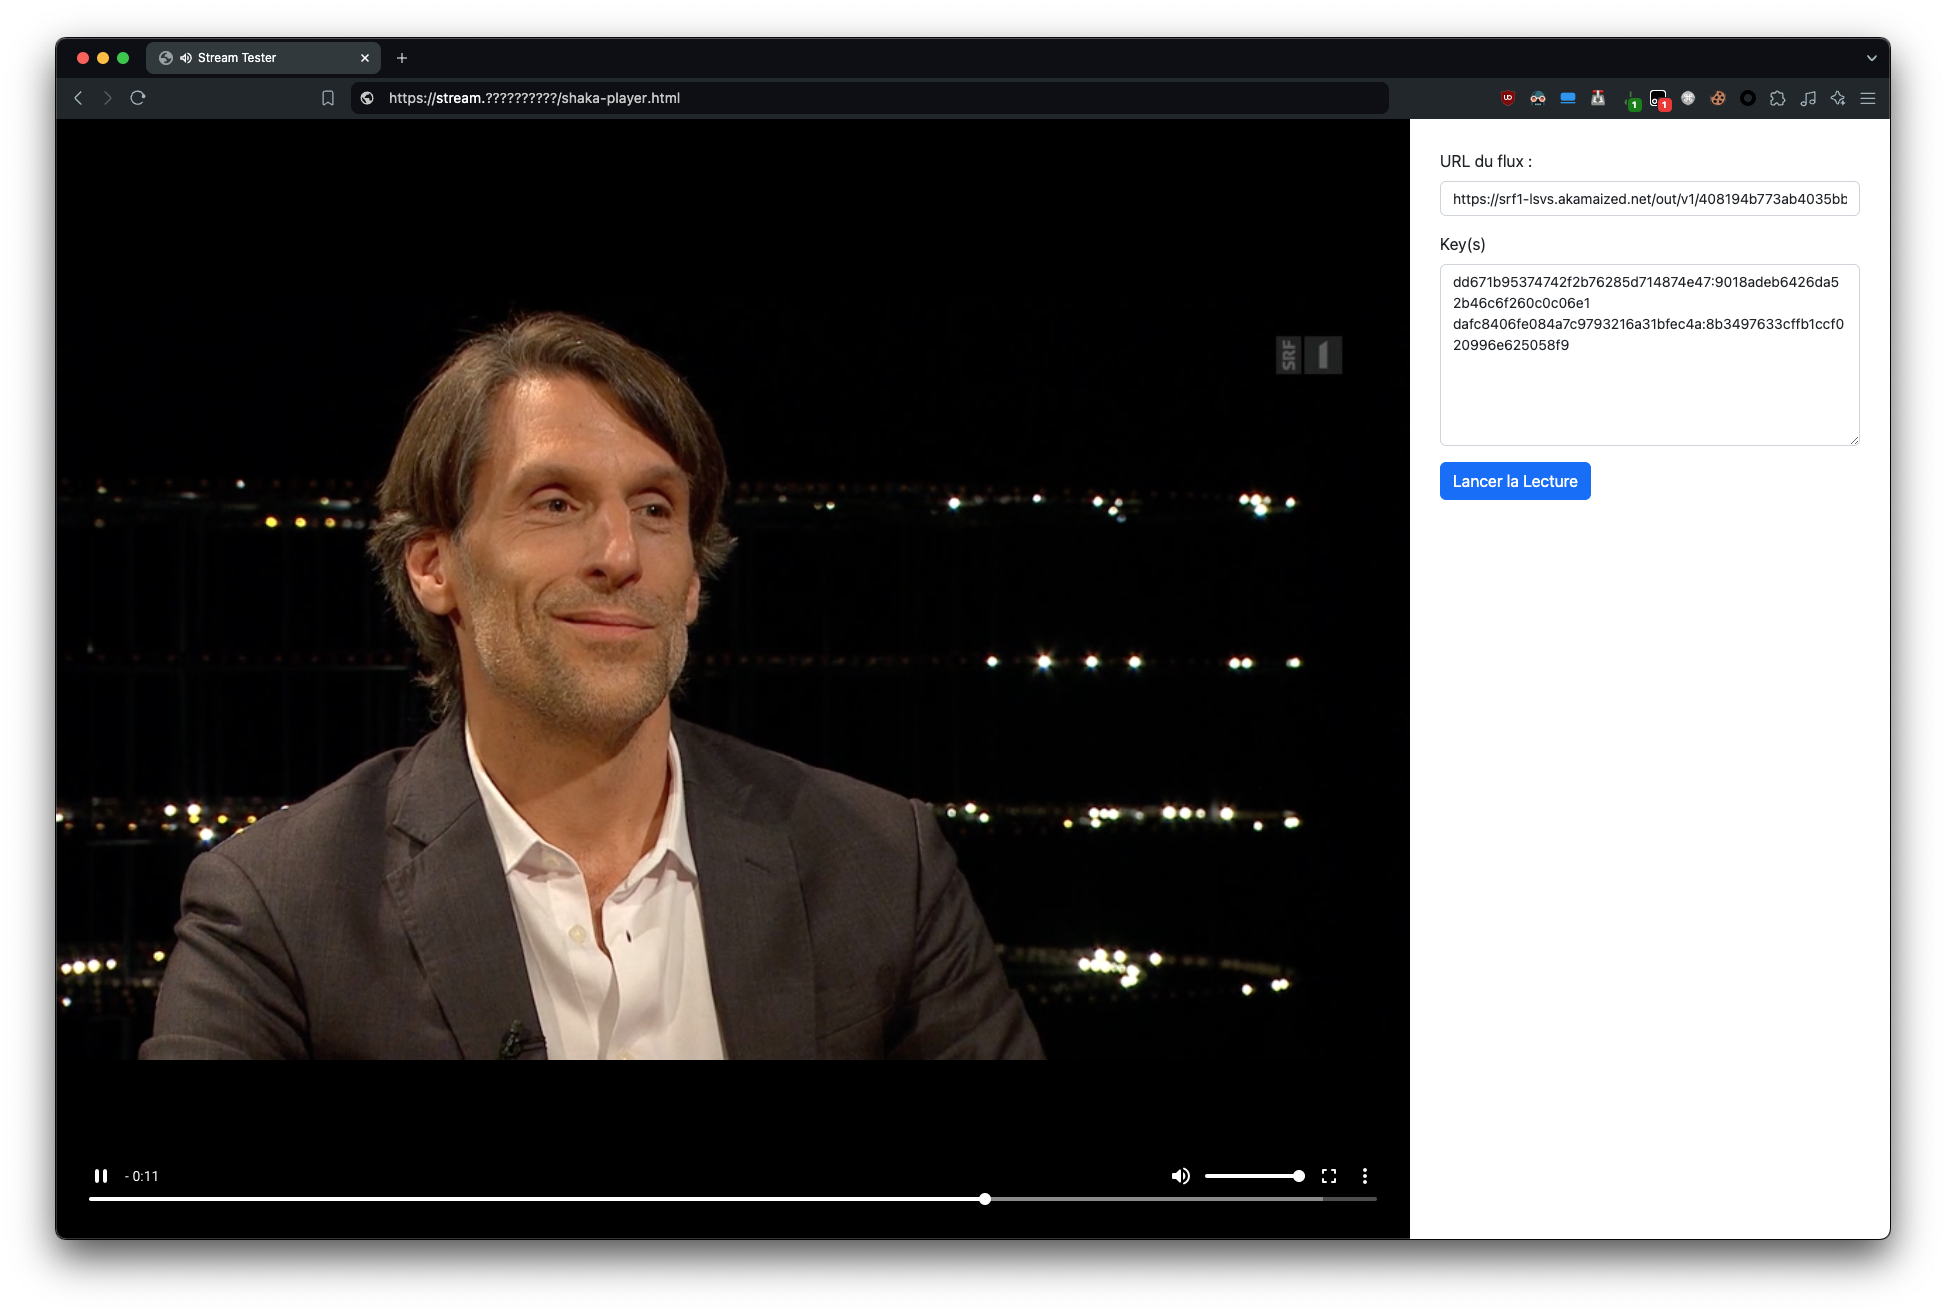Expand the tab list chevron at top right
The image size is (1946, 1313).
tap(1871, 58)
